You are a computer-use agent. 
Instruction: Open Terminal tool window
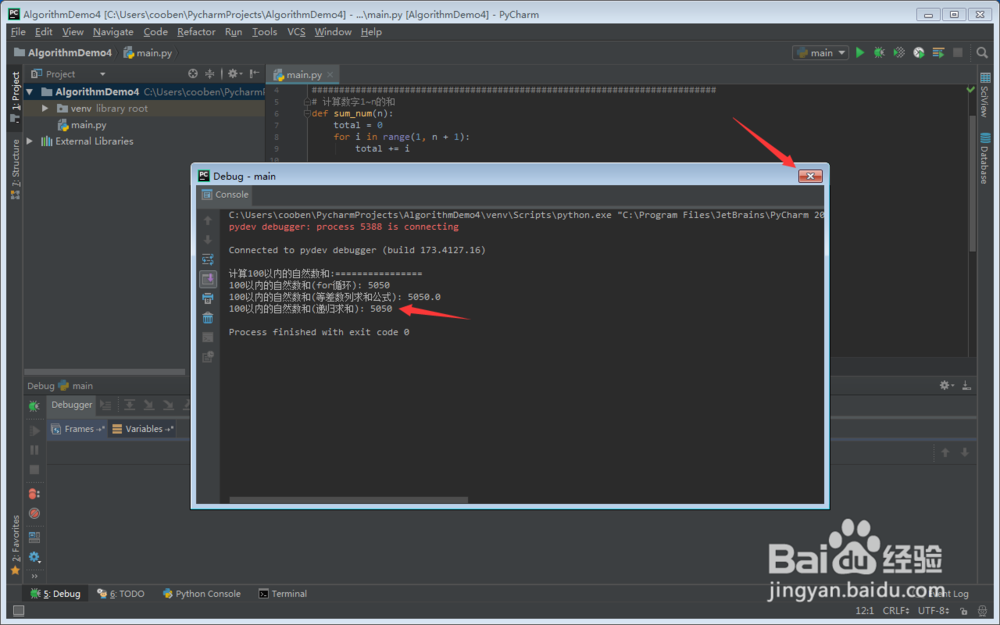[x=283, y=594]
